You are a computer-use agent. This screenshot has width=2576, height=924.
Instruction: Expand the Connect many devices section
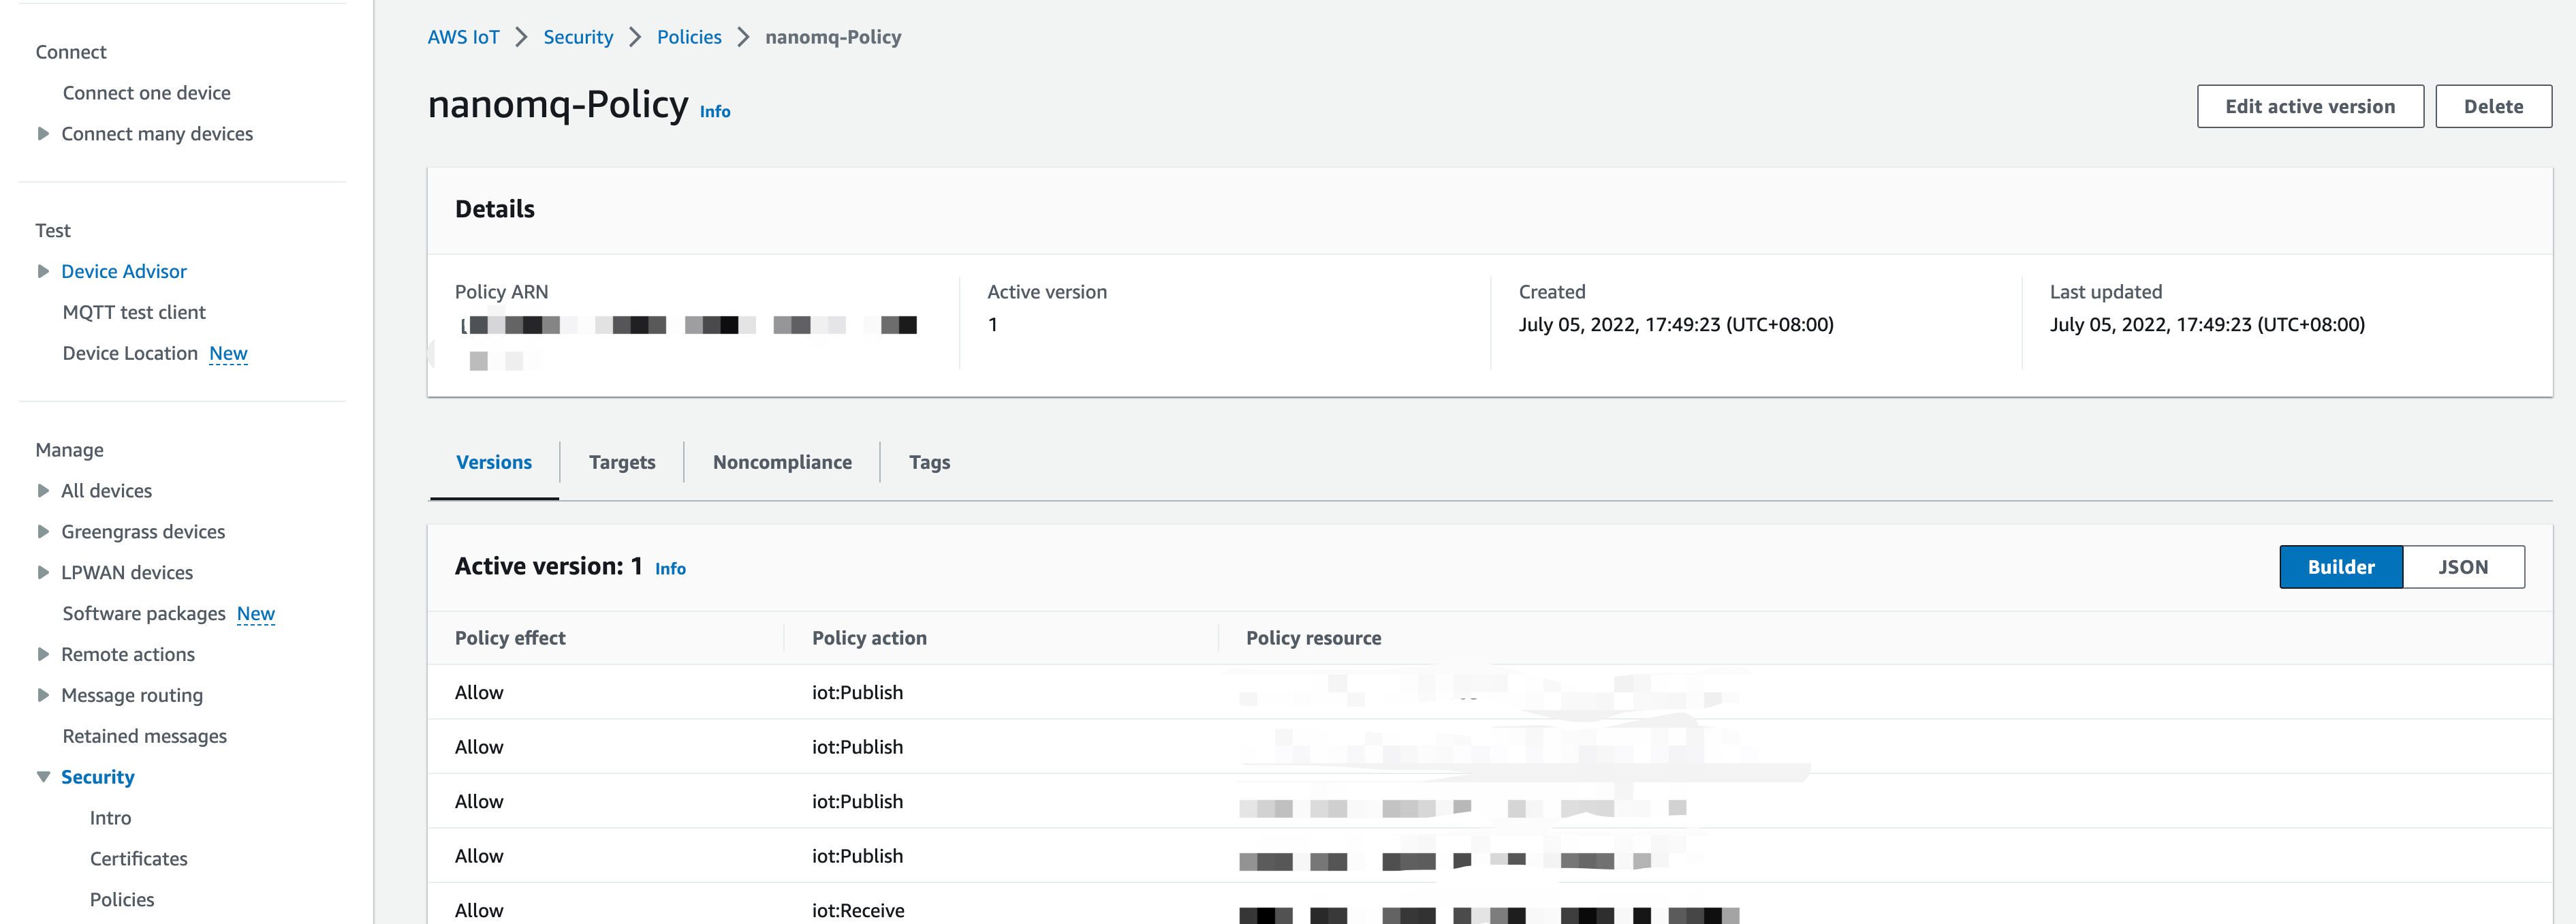pos(42,133)
